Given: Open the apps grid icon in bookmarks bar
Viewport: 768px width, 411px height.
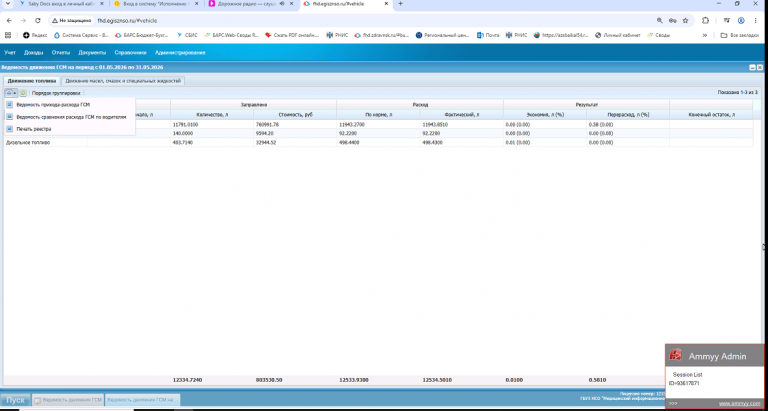Looking at the screenshot, I should (7, 35).
